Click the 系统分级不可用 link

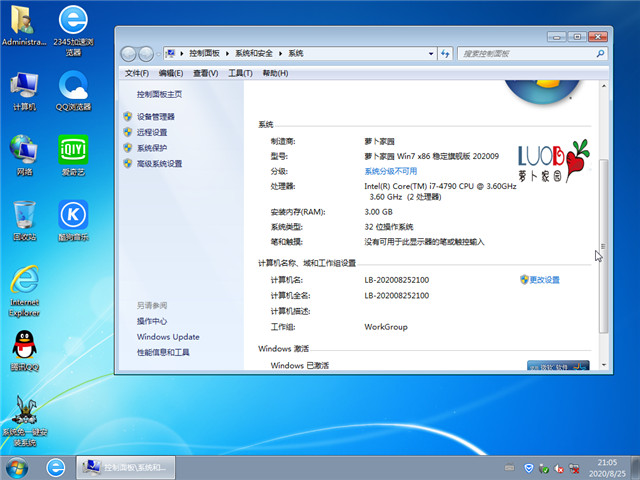391,171
